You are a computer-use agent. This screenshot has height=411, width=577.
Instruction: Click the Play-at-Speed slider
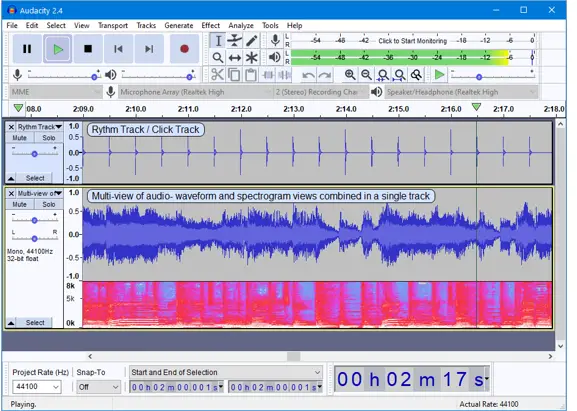click(x=492, y=76)
